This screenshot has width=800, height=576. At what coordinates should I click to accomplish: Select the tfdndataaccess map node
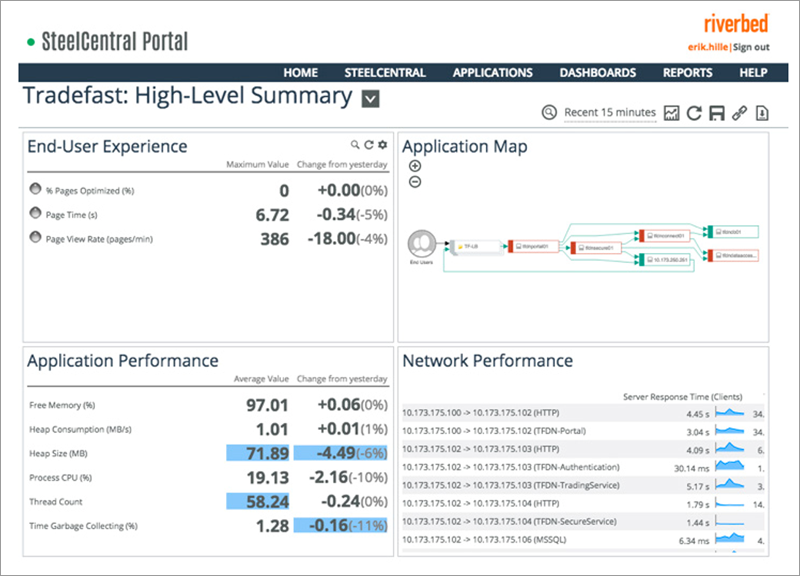pyautogui.click(x=733, y=255)
